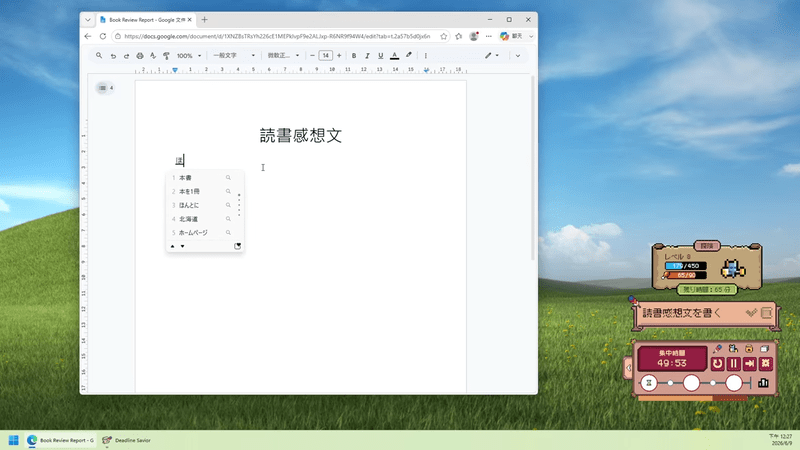This screenshot has width=800, height=450.
Task: Open the browser favorites list icon
Action: coord(459,36)
